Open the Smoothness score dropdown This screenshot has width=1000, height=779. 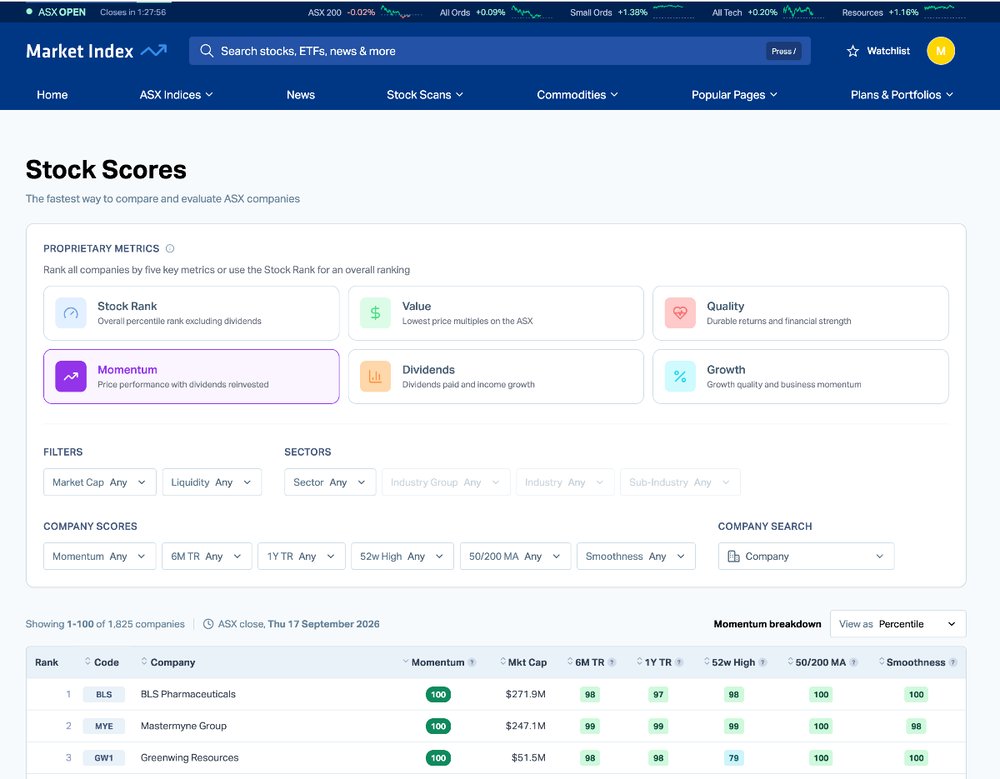(x=636, y=556)
